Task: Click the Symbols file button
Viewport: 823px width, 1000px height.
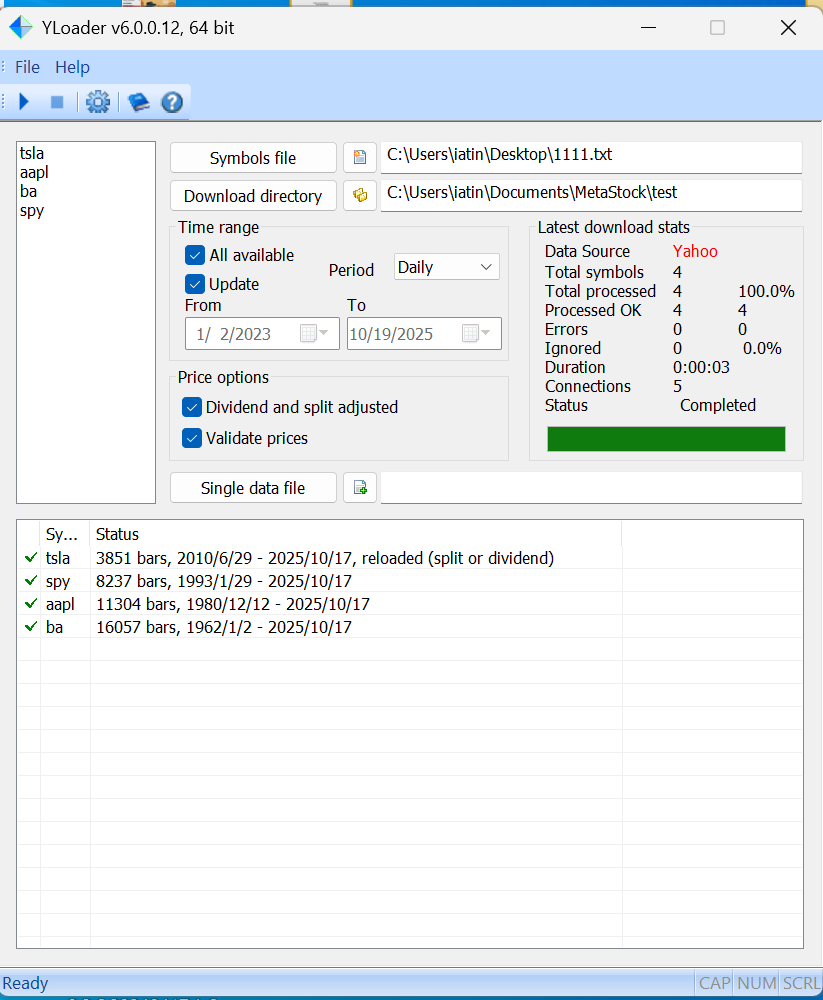Action: 253,158
